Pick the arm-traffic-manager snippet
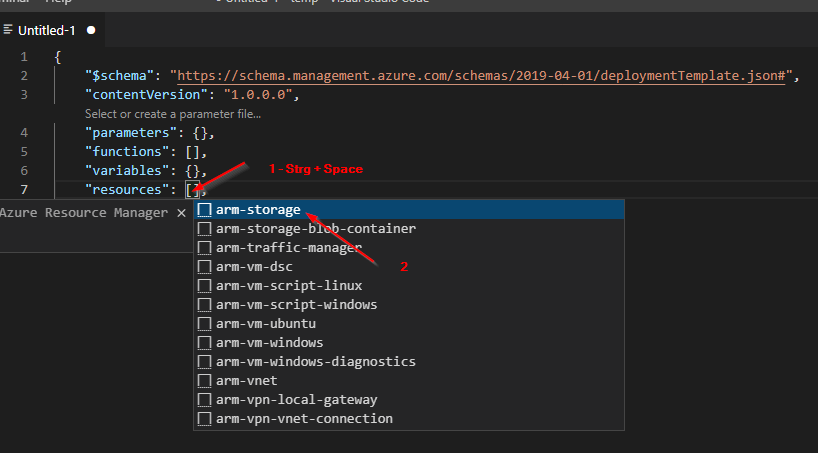 (x=409, y=247)
